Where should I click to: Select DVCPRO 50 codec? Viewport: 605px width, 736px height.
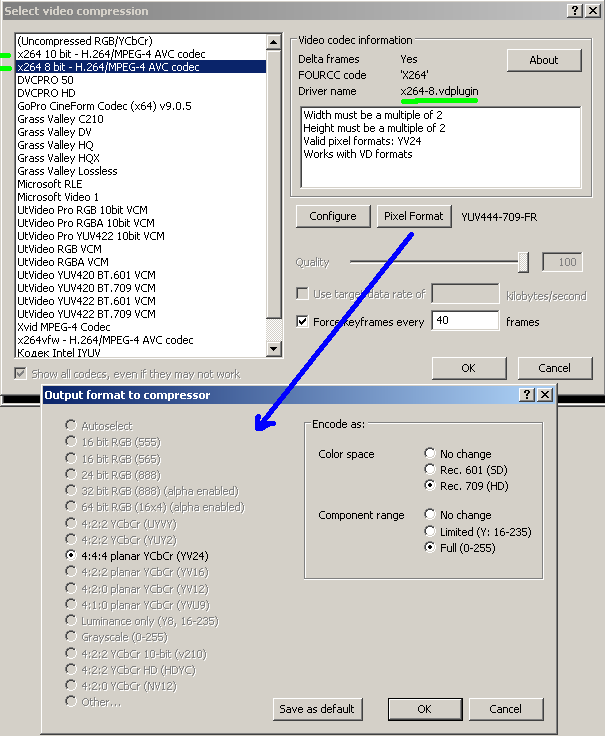click(141, 80)
